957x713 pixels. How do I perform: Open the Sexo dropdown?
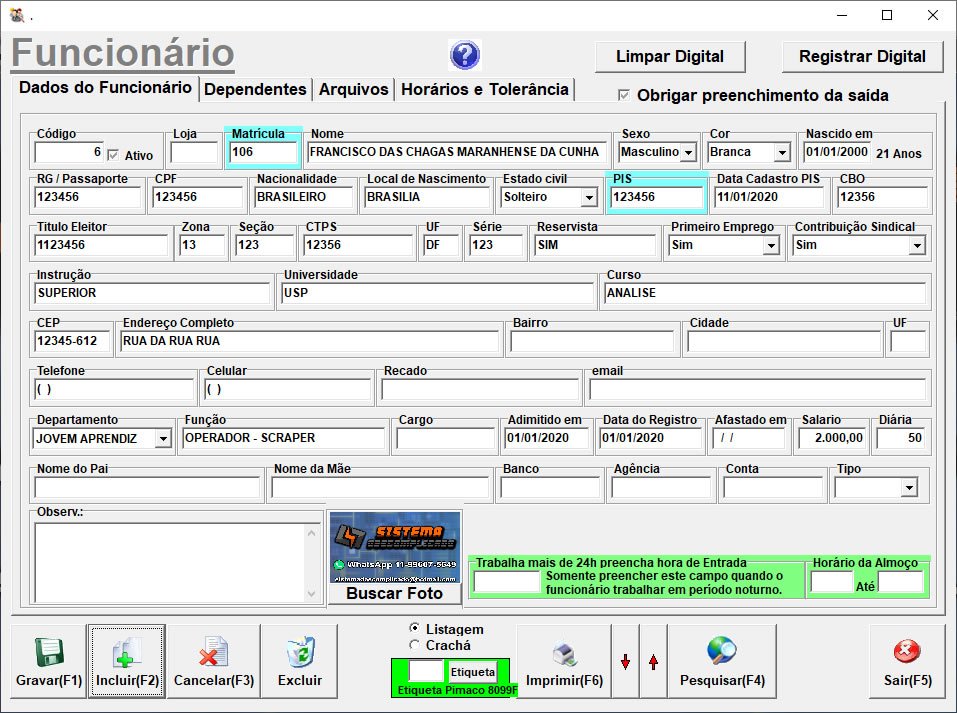(688, 152)
